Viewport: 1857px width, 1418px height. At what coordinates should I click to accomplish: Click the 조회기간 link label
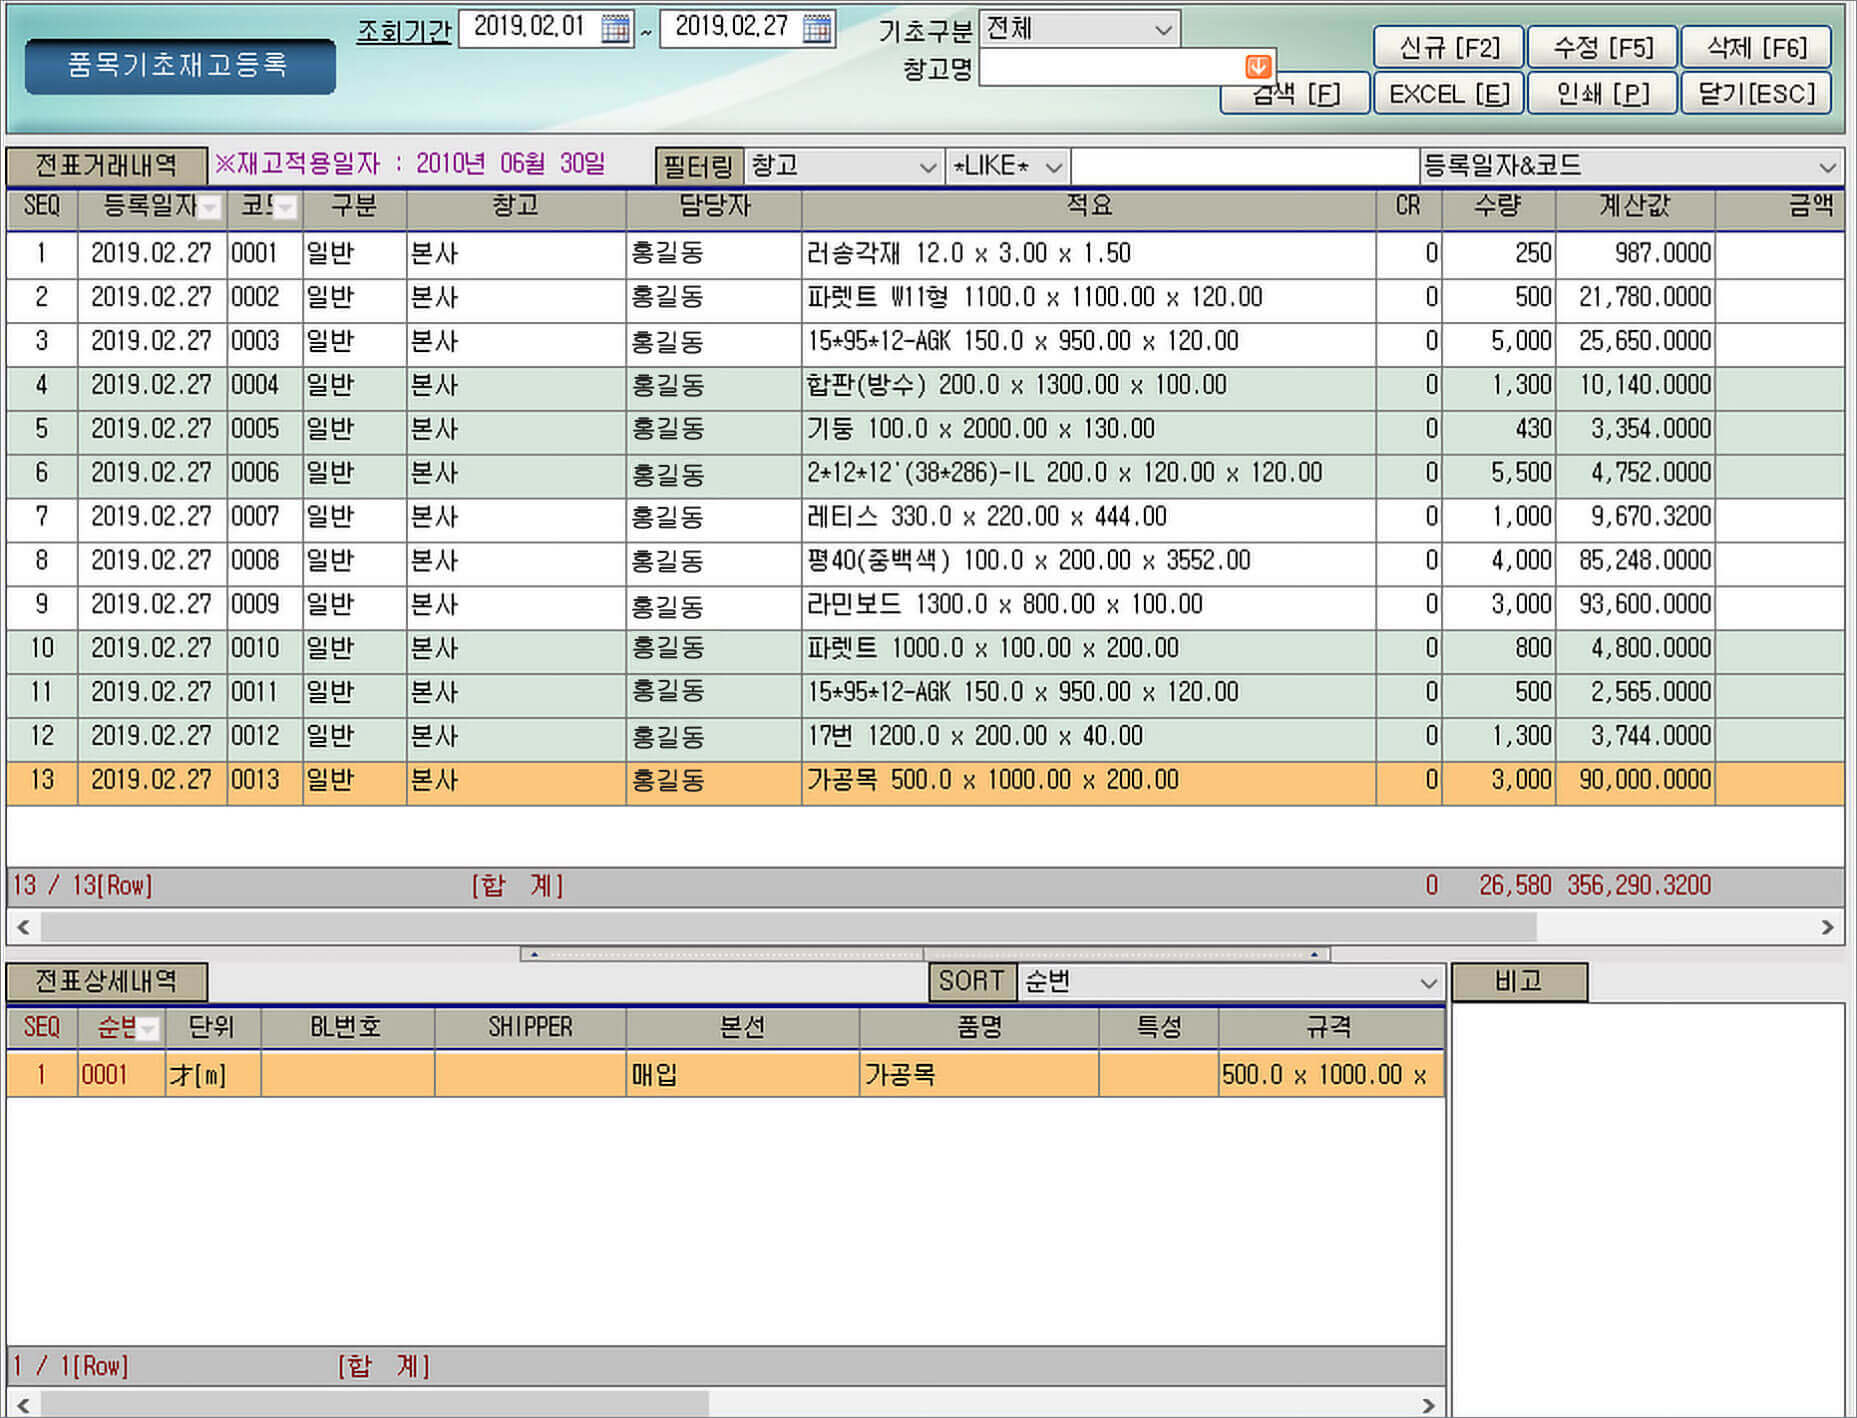point(404,31)
